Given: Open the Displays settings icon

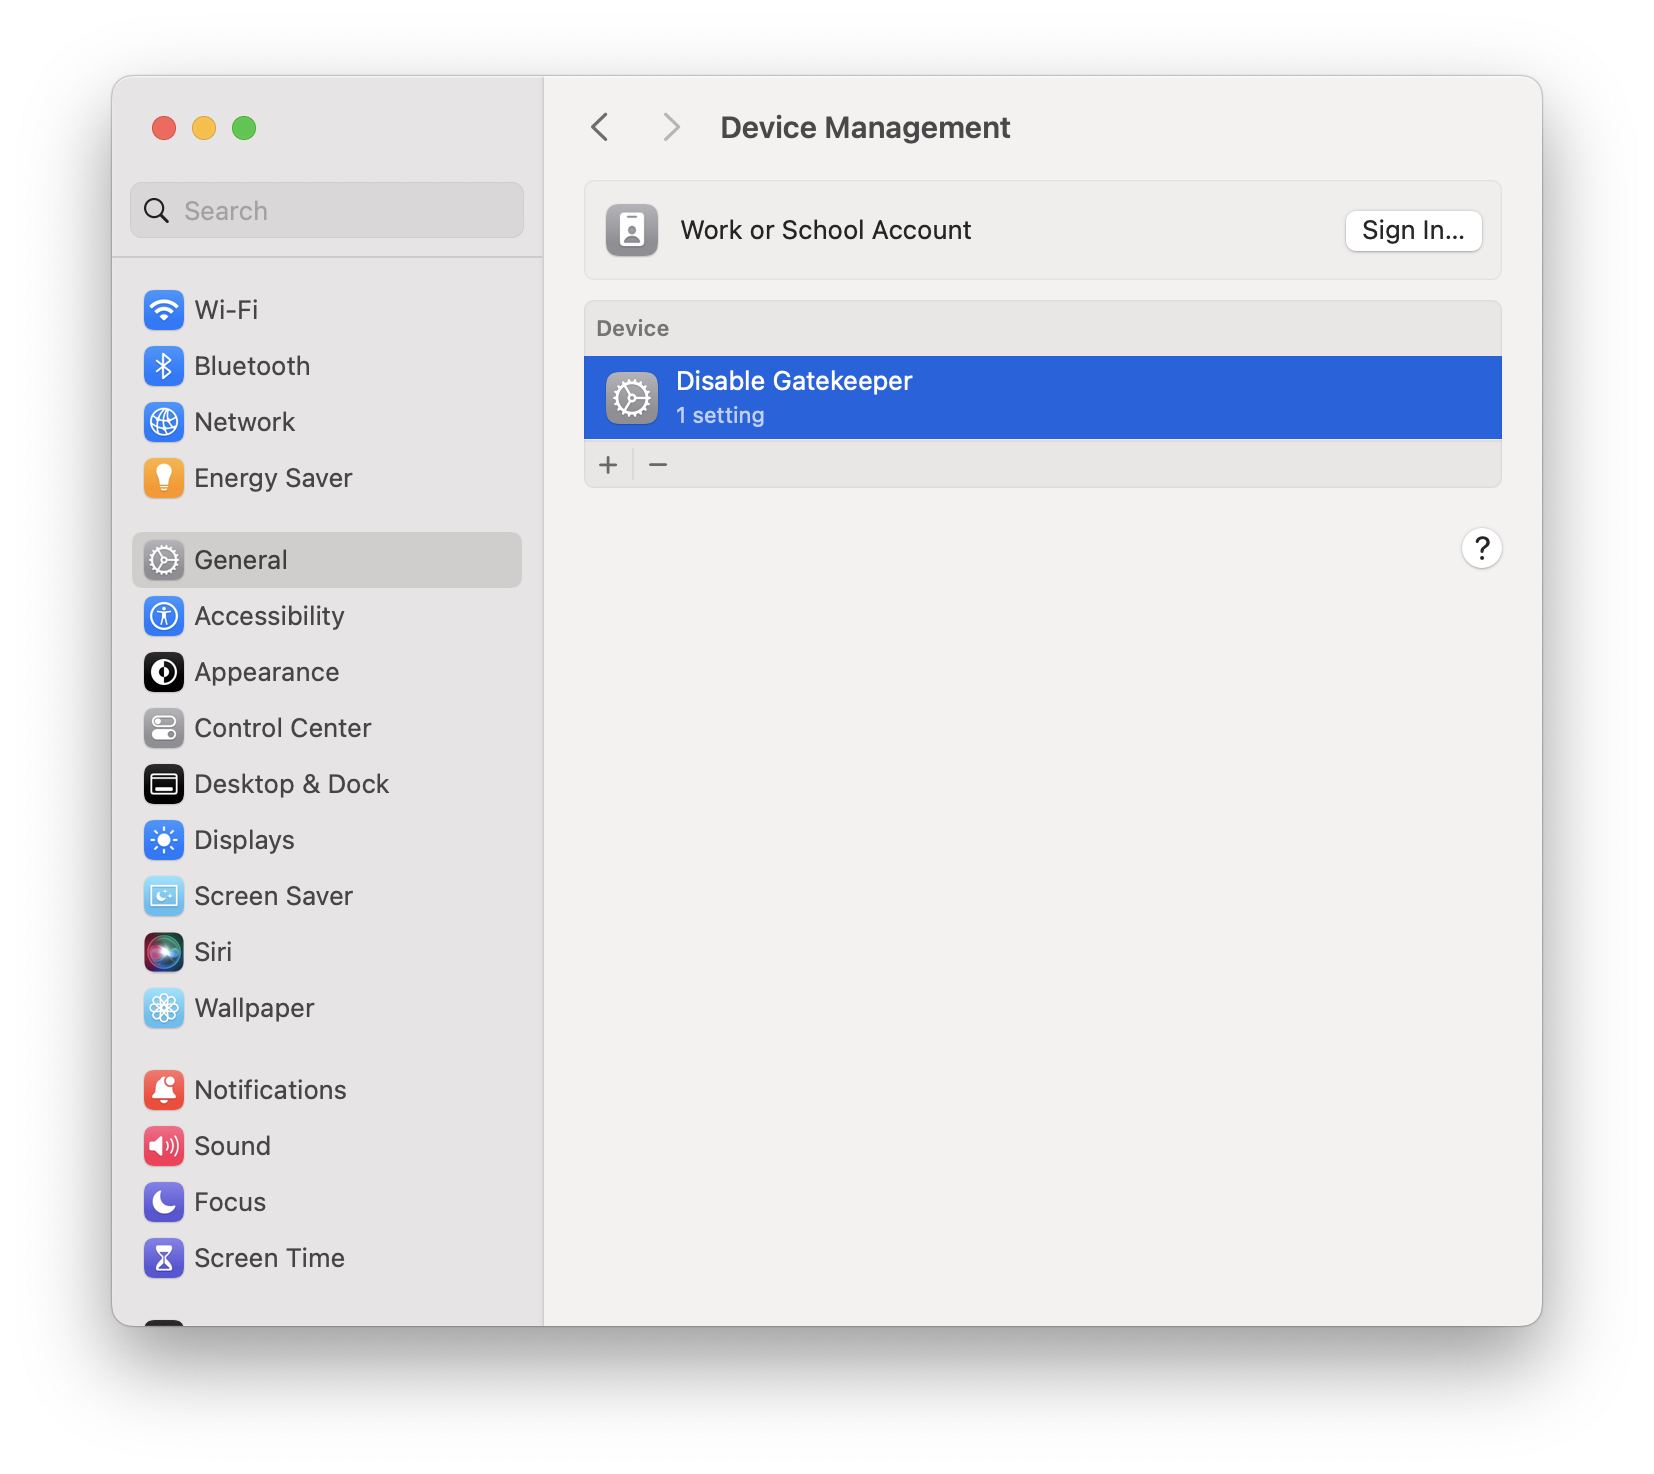Looking at the screenshot, I should click(x=164, y=840).
